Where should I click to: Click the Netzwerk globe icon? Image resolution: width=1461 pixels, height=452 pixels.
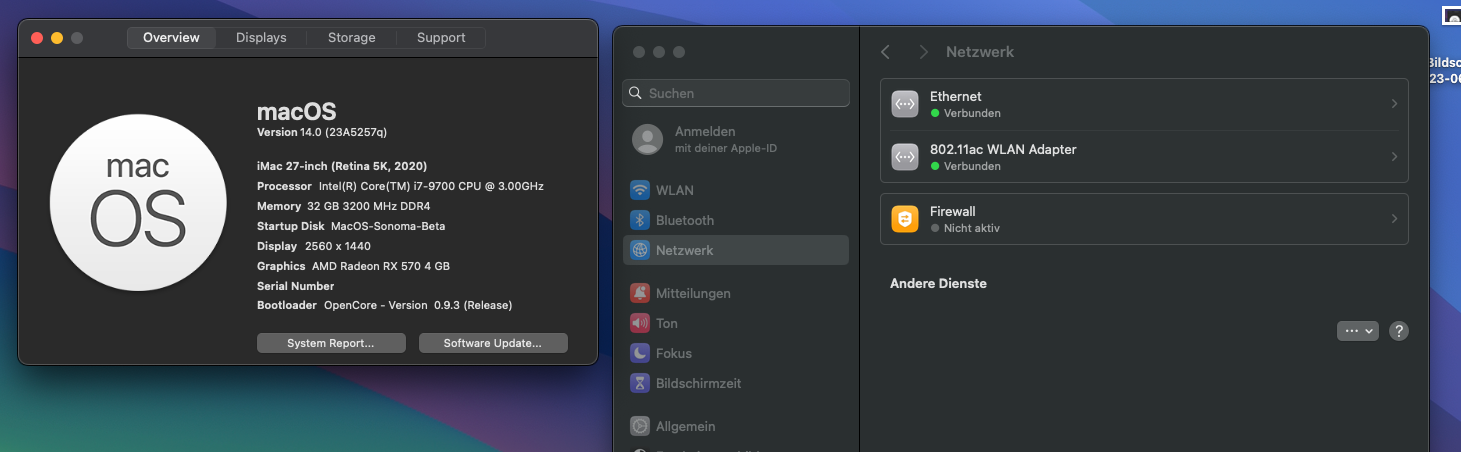[640, 250]
